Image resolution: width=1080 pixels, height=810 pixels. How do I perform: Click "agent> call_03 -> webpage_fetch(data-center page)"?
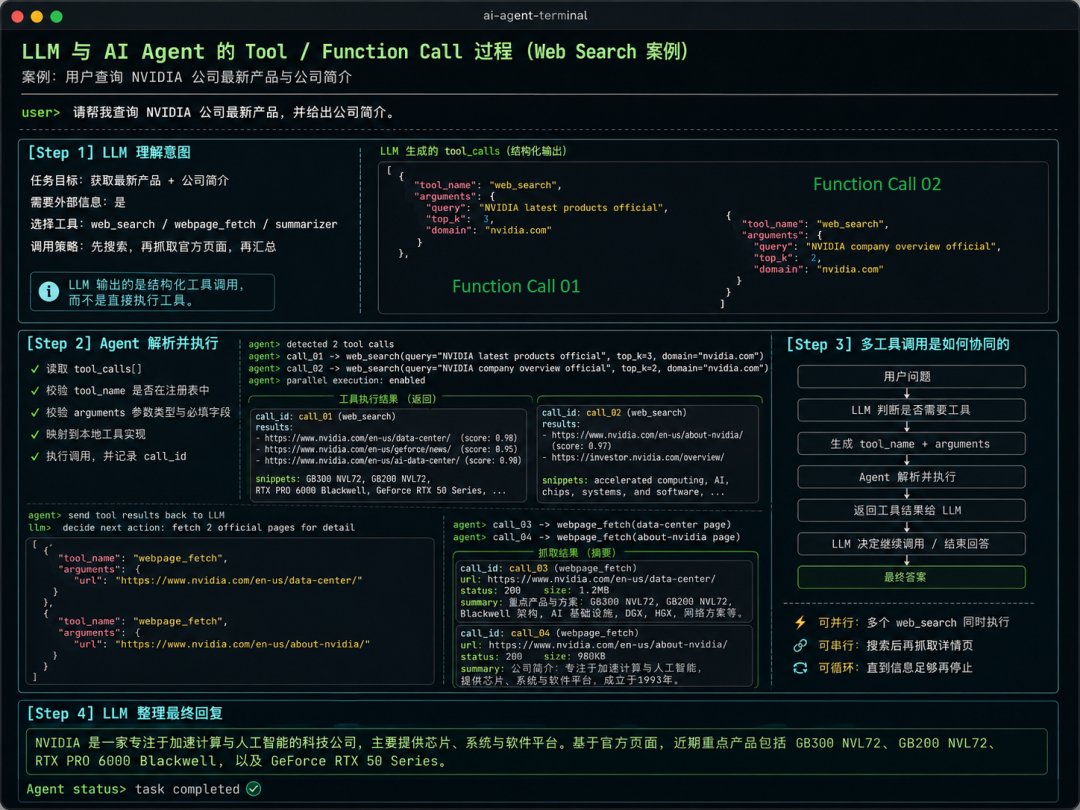592,524
